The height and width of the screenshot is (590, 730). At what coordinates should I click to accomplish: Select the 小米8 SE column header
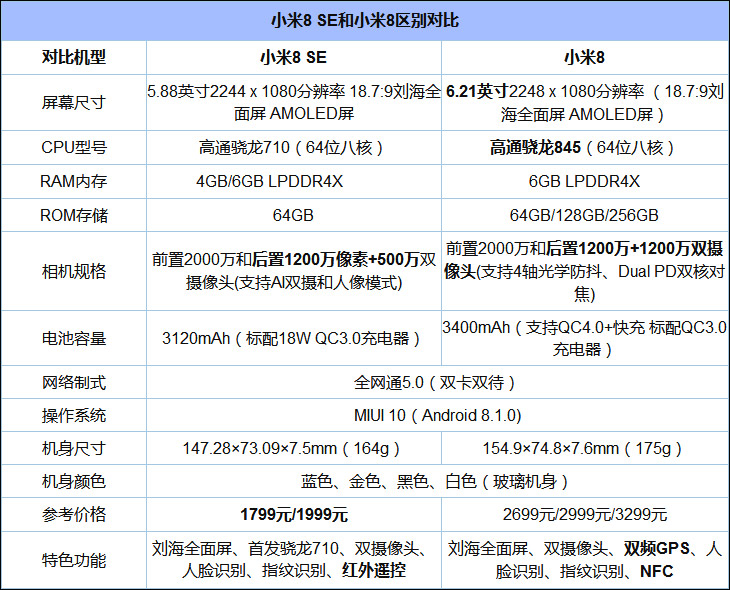click(x=294, y=57)
